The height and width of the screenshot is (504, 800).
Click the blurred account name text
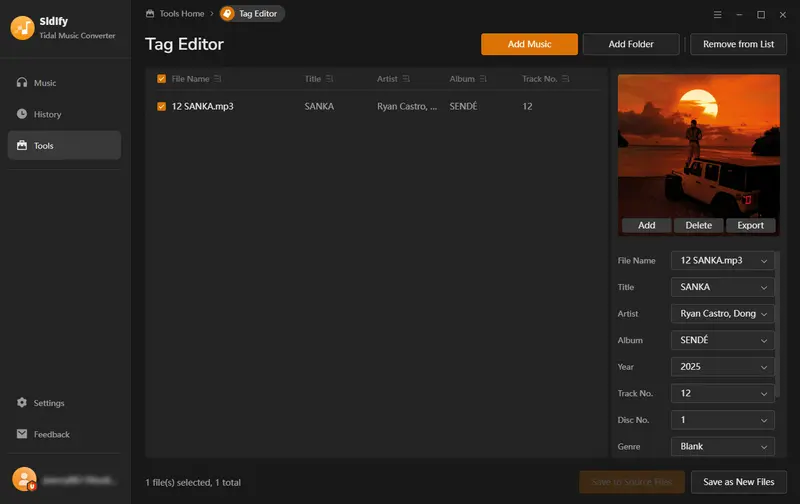tap(80, 480)
